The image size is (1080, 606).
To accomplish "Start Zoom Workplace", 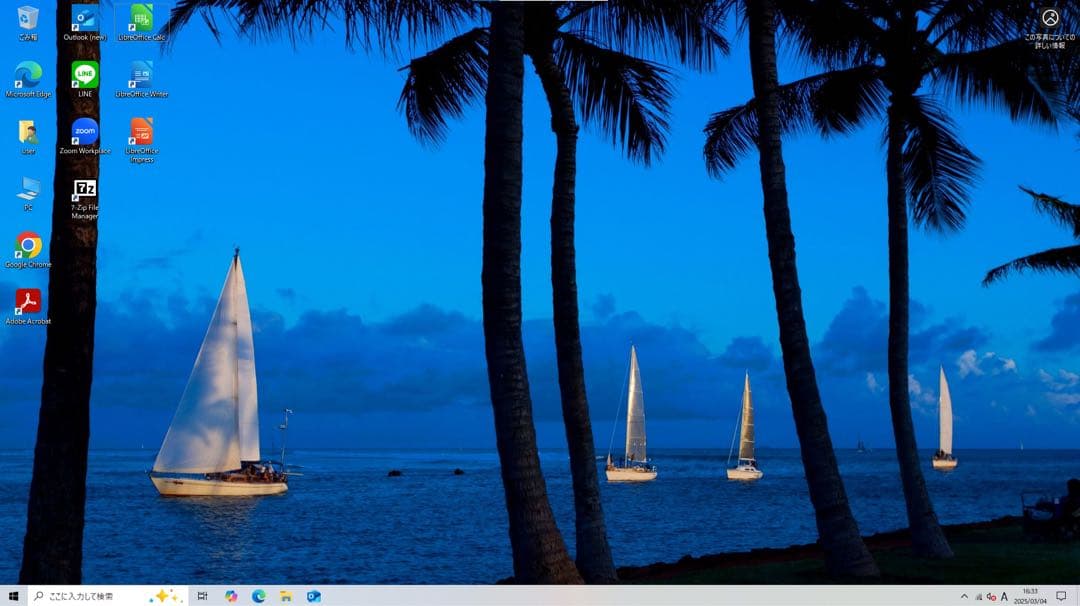I will point(83,130).
